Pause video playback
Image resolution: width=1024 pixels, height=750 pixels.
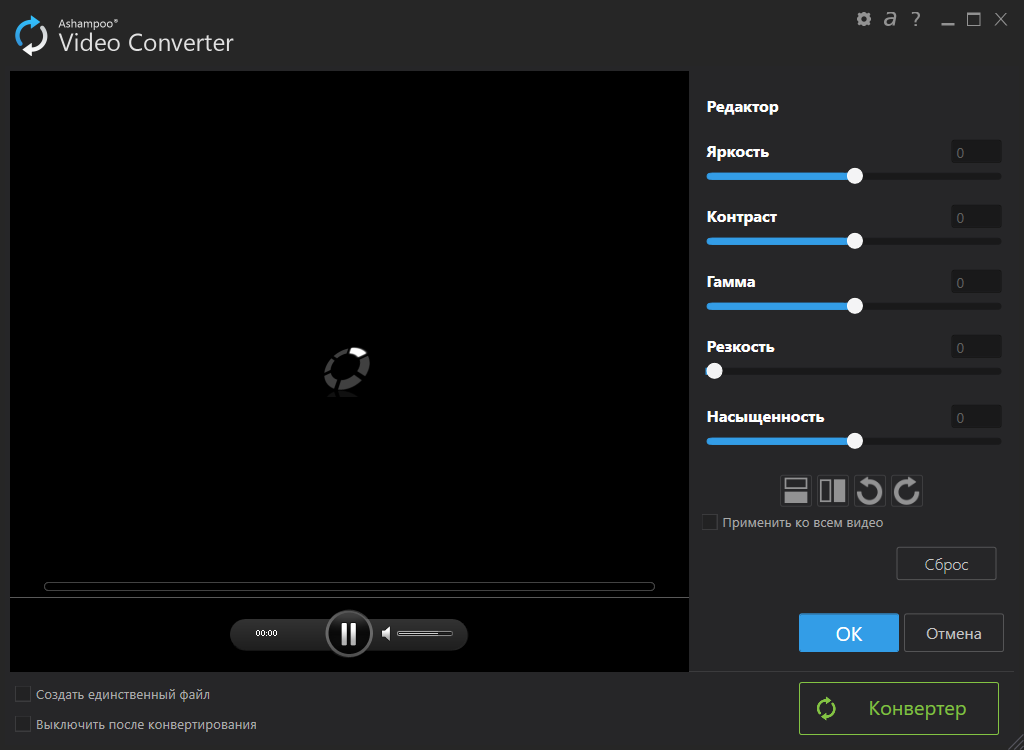348,633
